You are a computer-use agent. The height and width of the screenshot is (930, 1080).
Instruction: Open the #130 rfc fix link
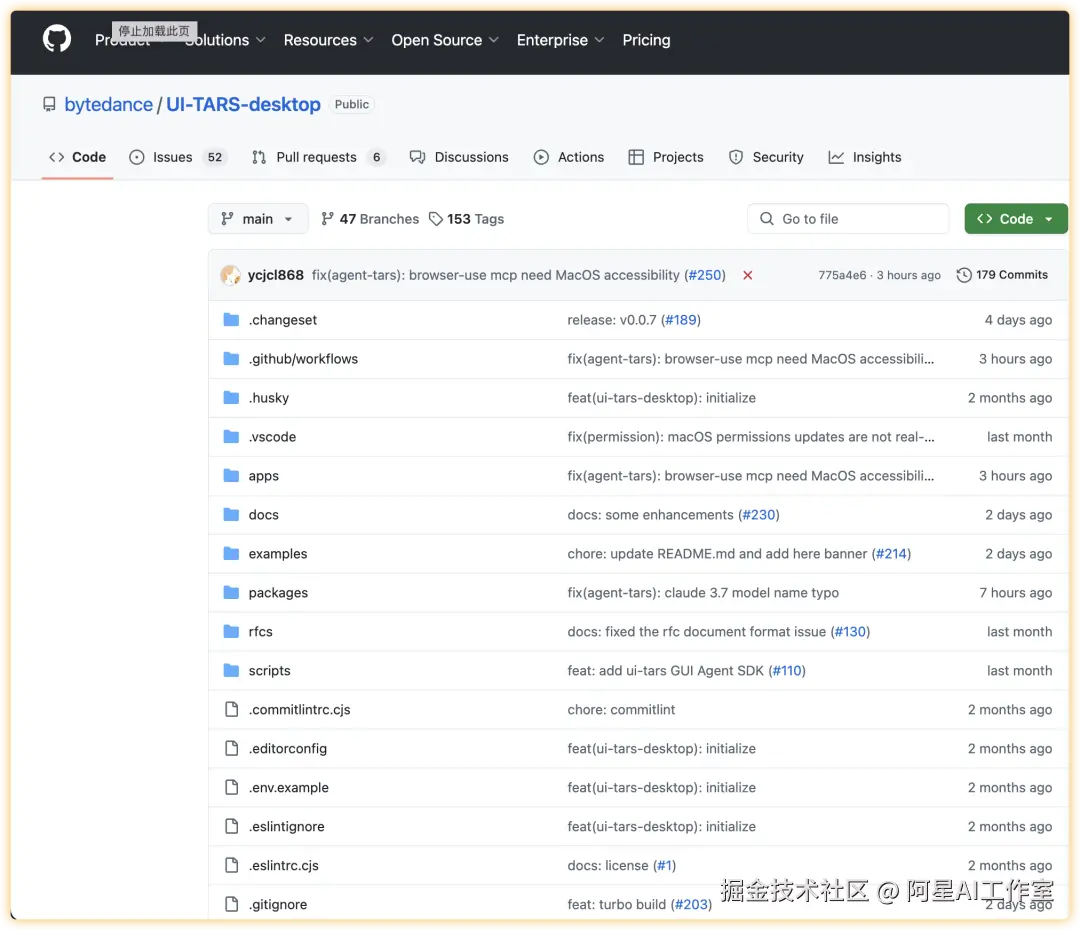850,631
